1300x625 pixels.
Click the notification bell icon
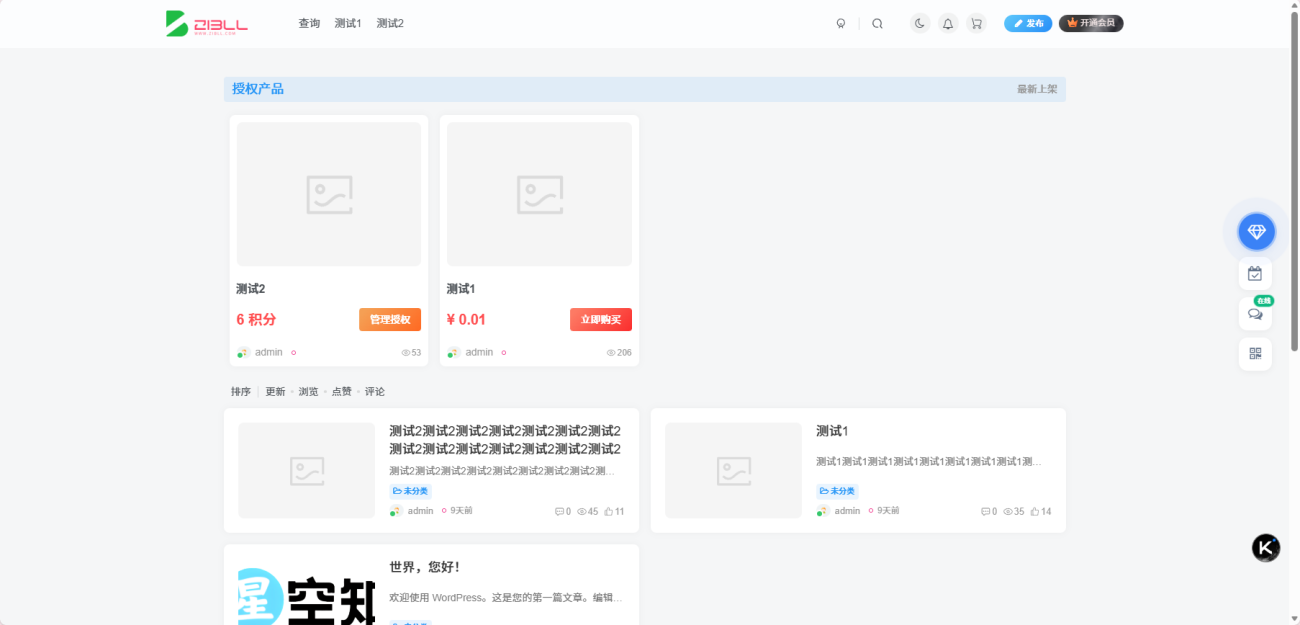click(x=948, y=24)
